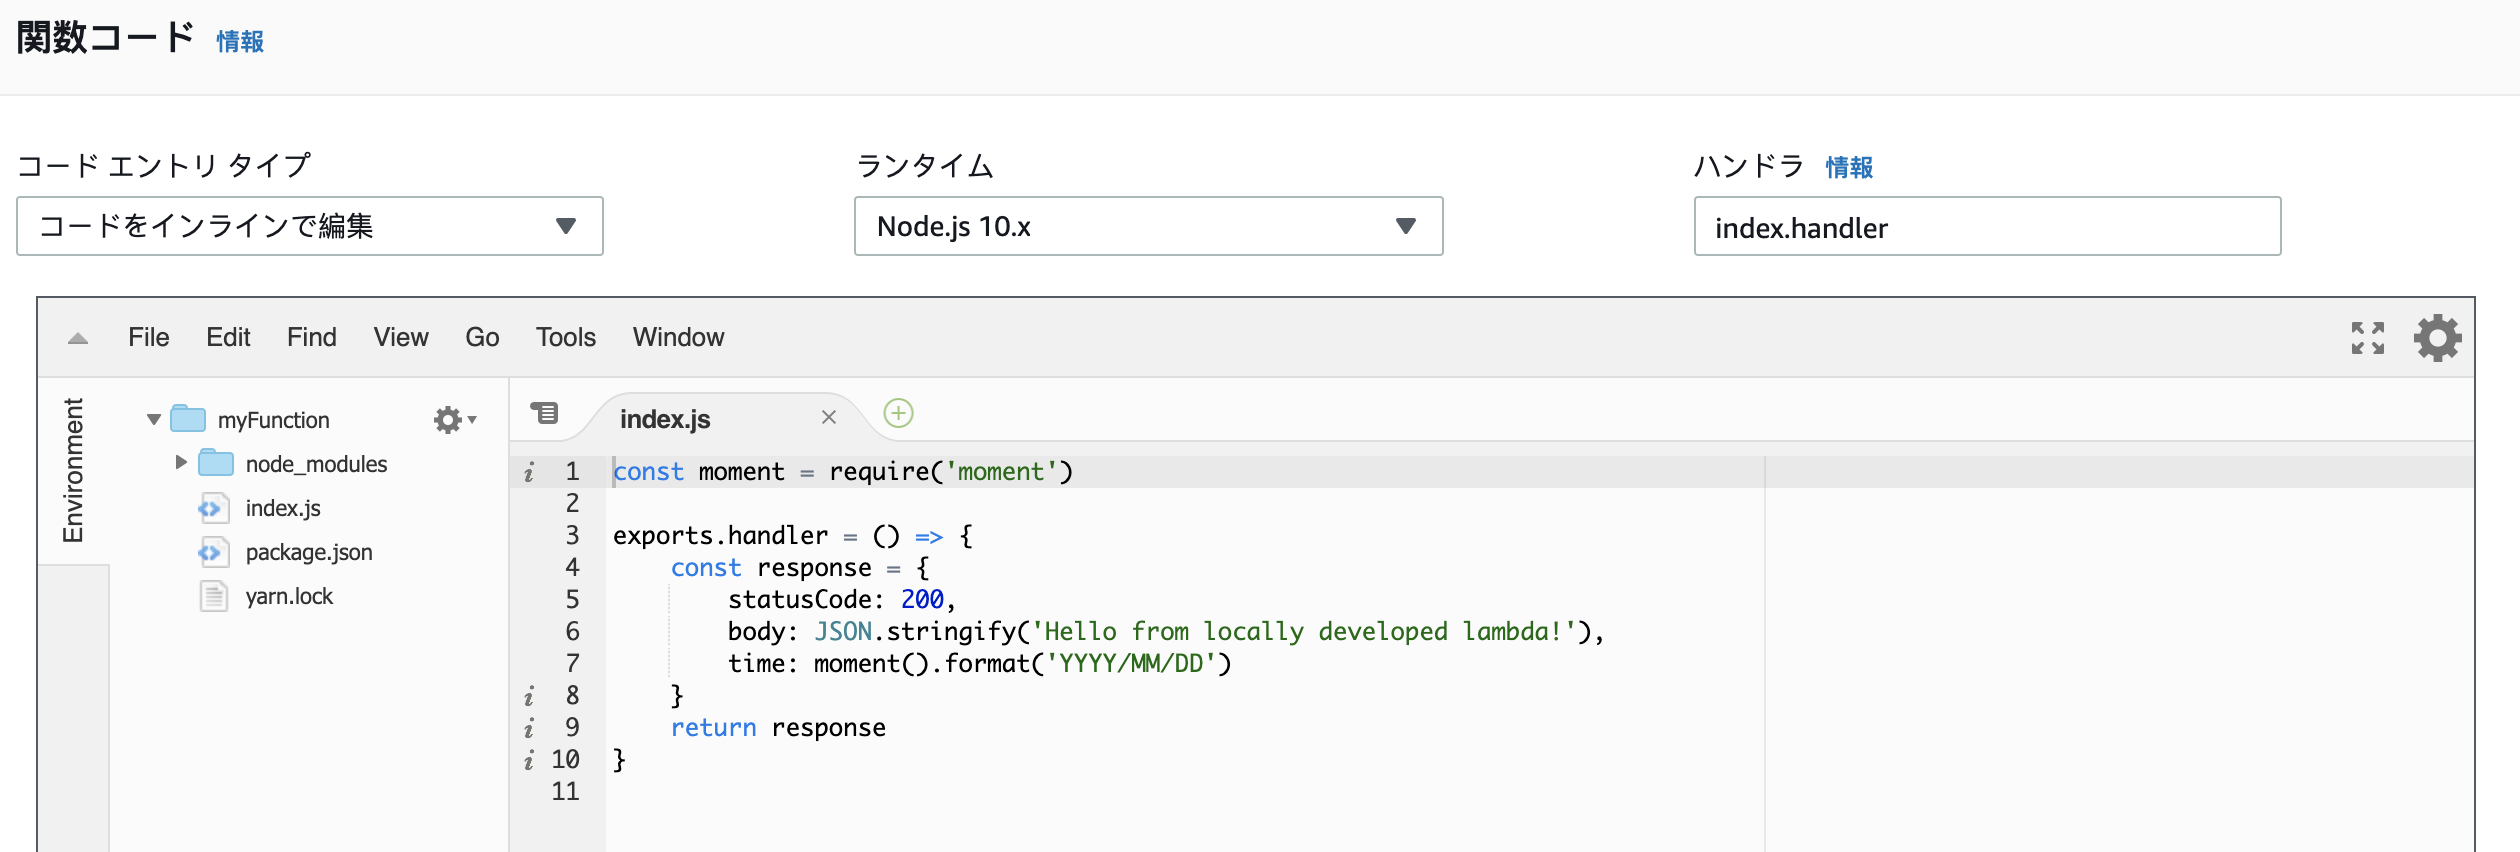Open the editor settings gear

(x=2437, y=338)
